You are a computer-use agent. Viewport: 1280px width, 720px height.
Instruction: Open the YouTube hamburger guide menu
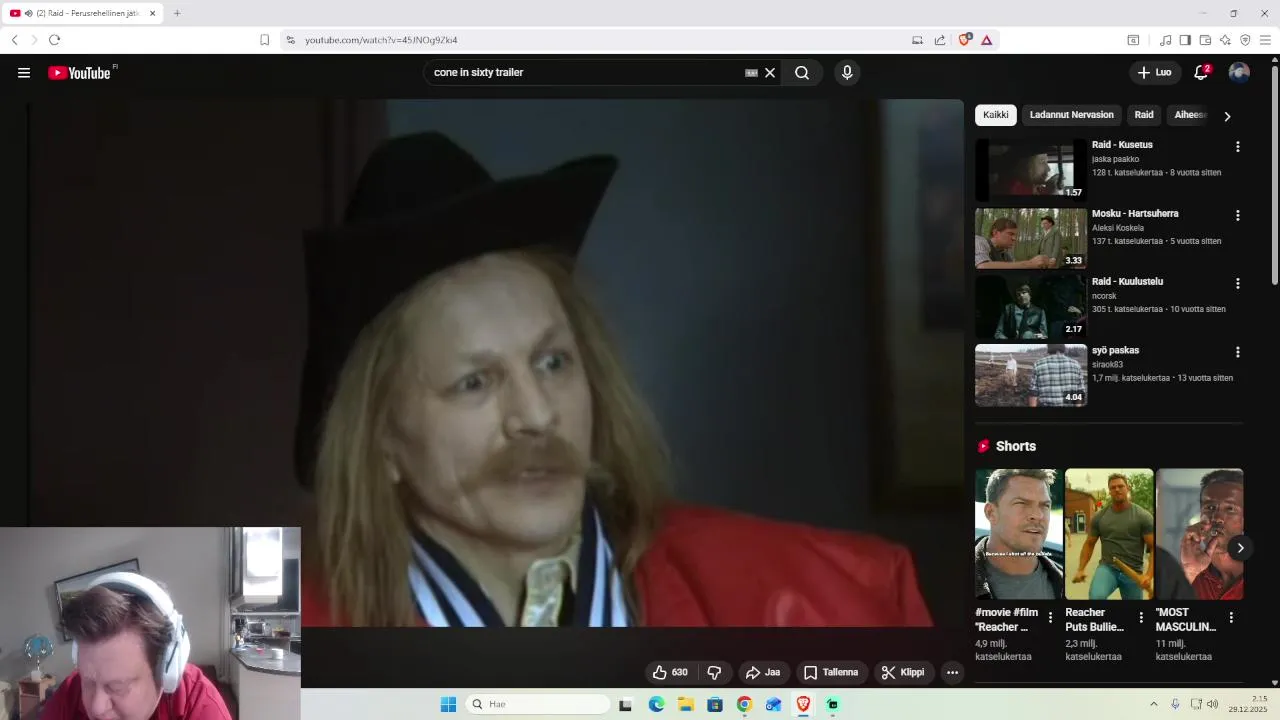pos(24,72)
